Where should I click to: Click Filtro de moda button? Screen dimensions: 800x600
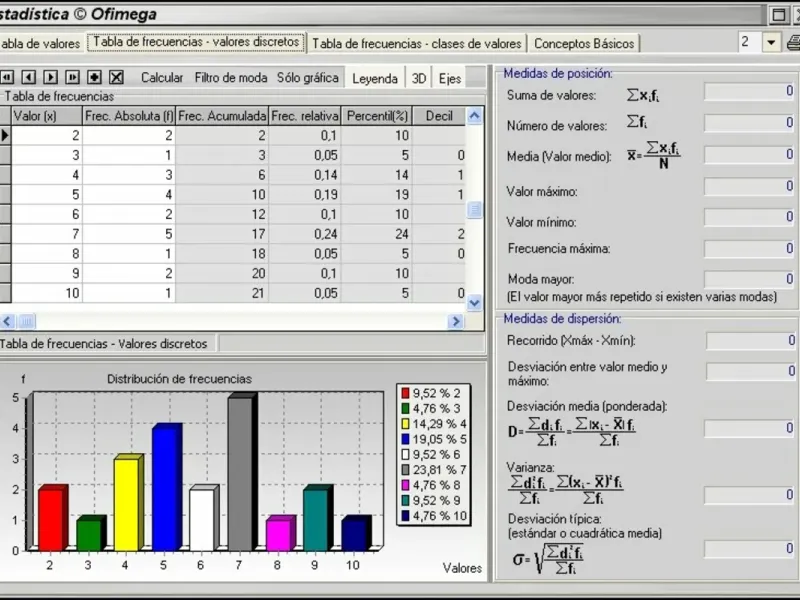click(x=231, y=78)
